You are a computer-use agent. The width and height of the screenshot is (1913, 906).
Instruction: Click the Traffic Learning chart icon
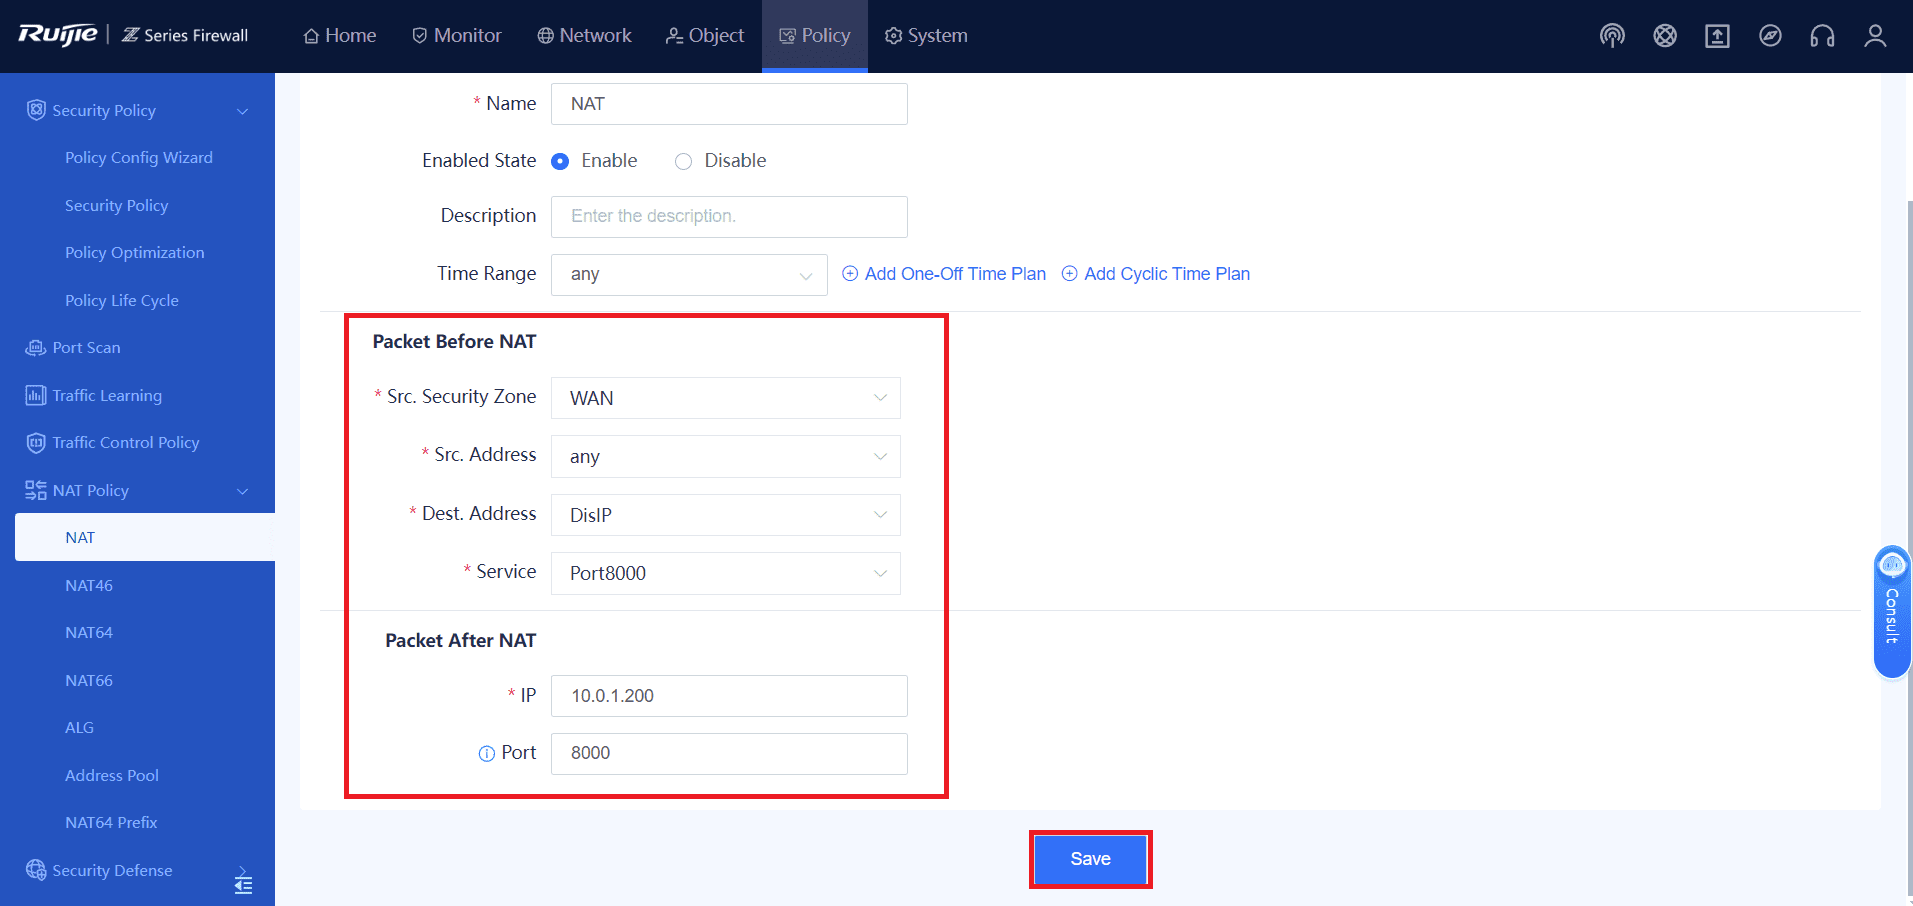point(36,395)
